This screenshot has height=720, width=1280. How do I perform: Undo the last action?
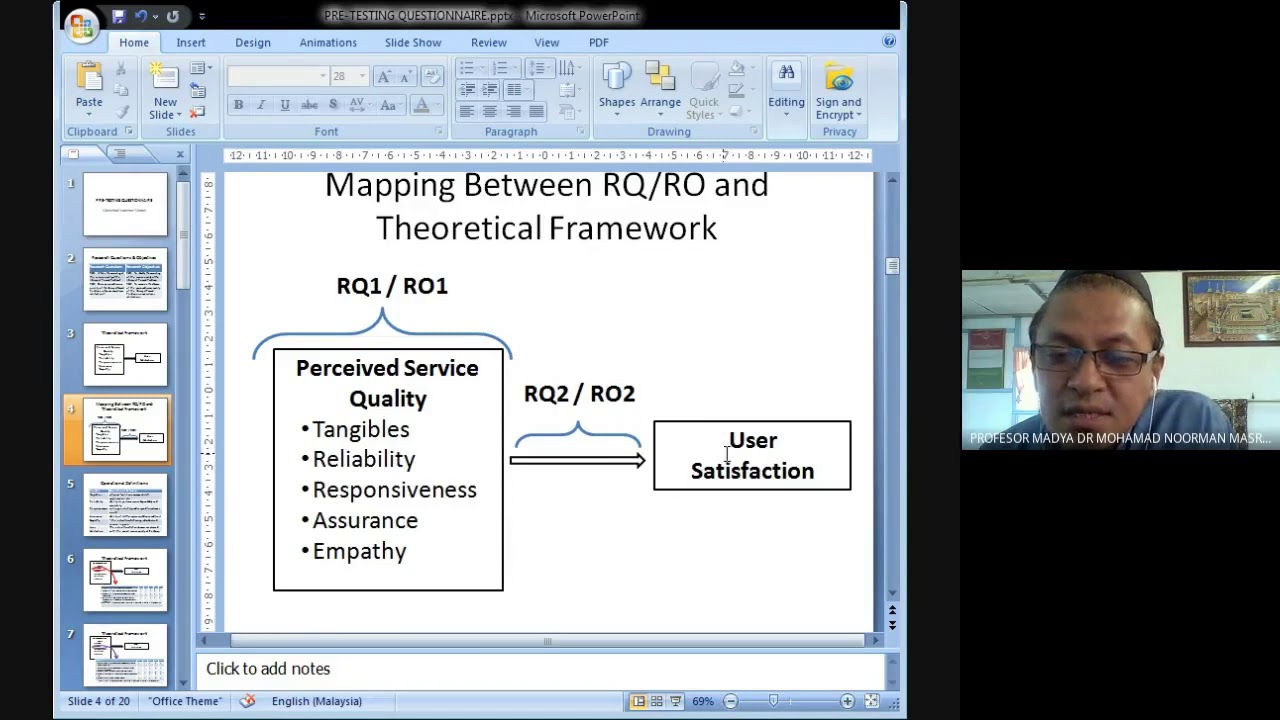(x=141, y=16)
